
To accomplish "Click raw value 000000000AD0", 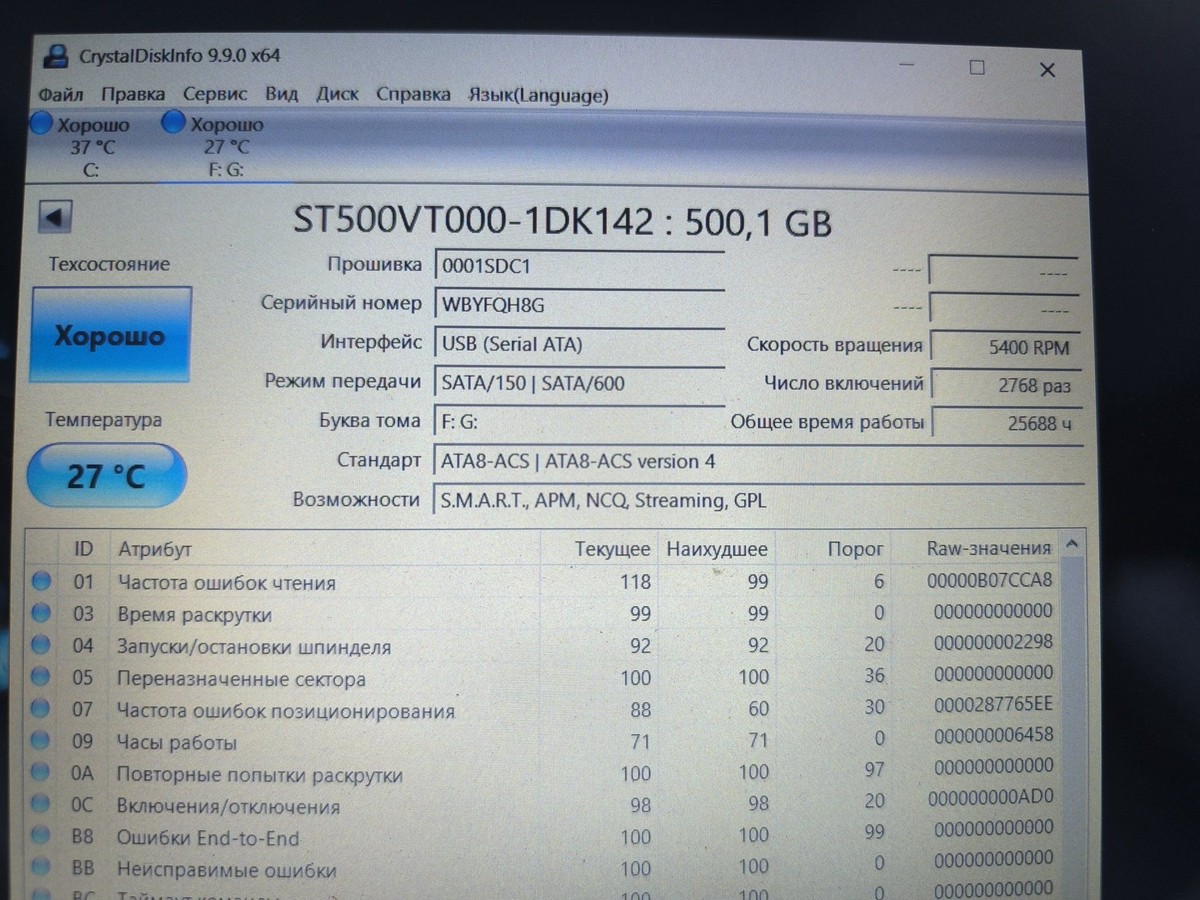I will pyautogui.click(x=990, y=798).
